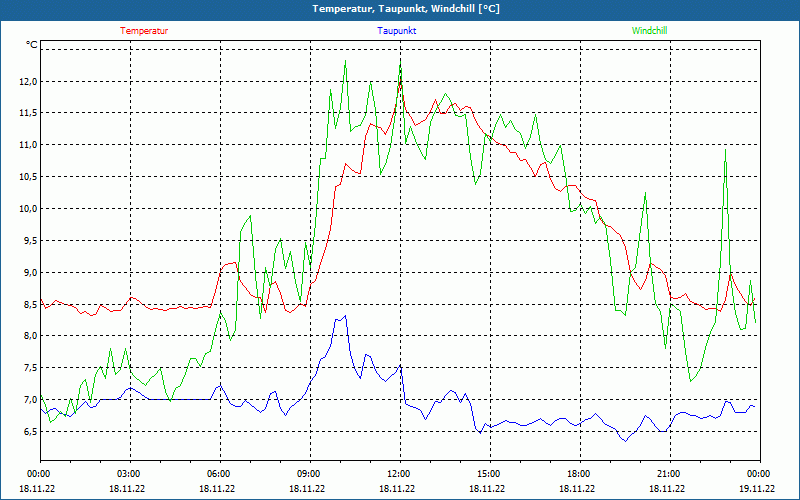The width and height of the screenshot is (800, 500).
Task: Select the 03:00 time axis label
Action: [x=129, y=474]
